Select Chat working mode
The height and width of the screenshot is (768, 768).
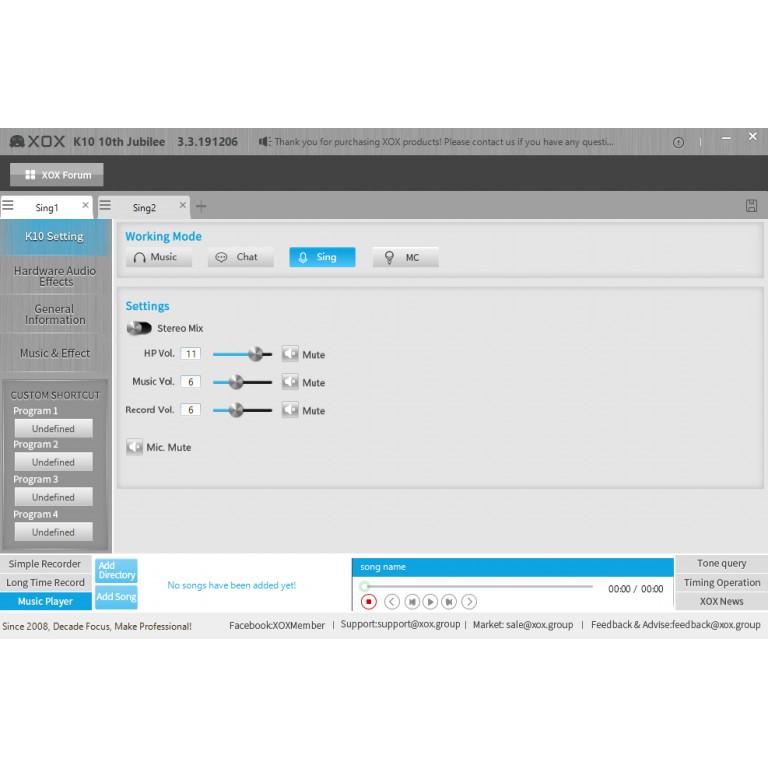pyautogui.click(x=240, y=257)
